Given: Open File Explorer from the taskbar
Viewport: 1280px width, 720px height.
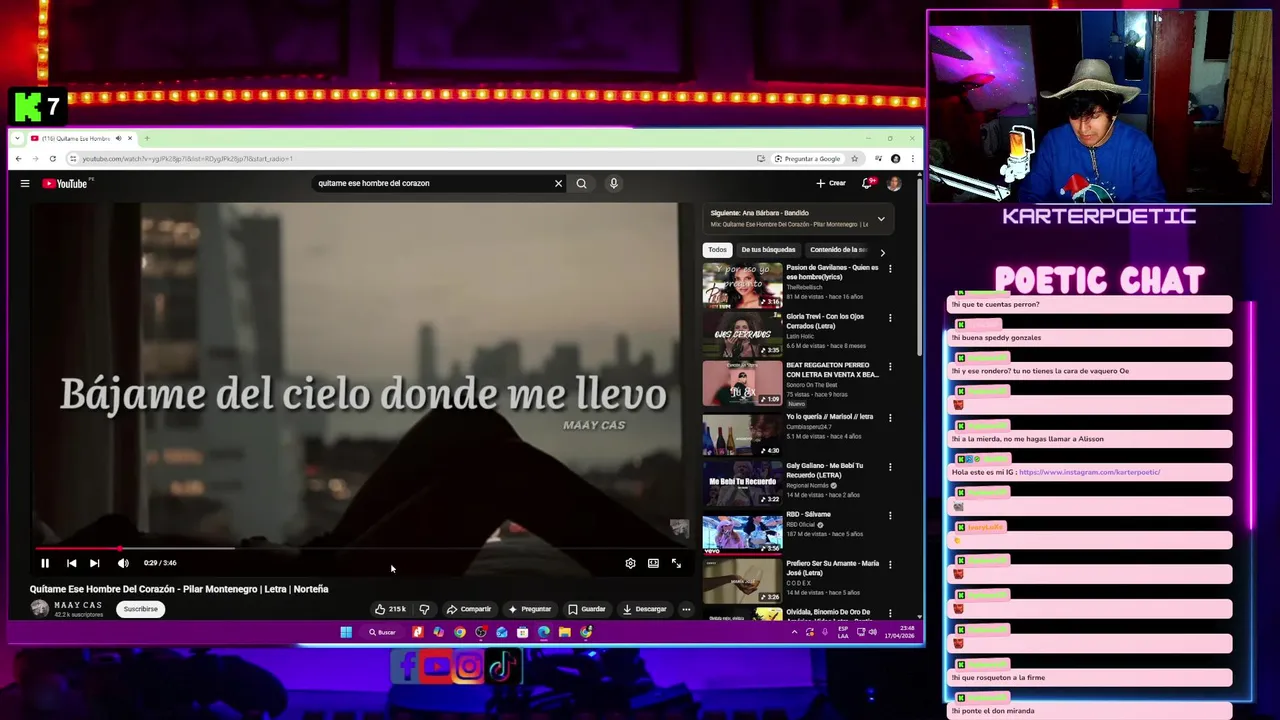Looking at the screenshot, I should tap(565, 632).
